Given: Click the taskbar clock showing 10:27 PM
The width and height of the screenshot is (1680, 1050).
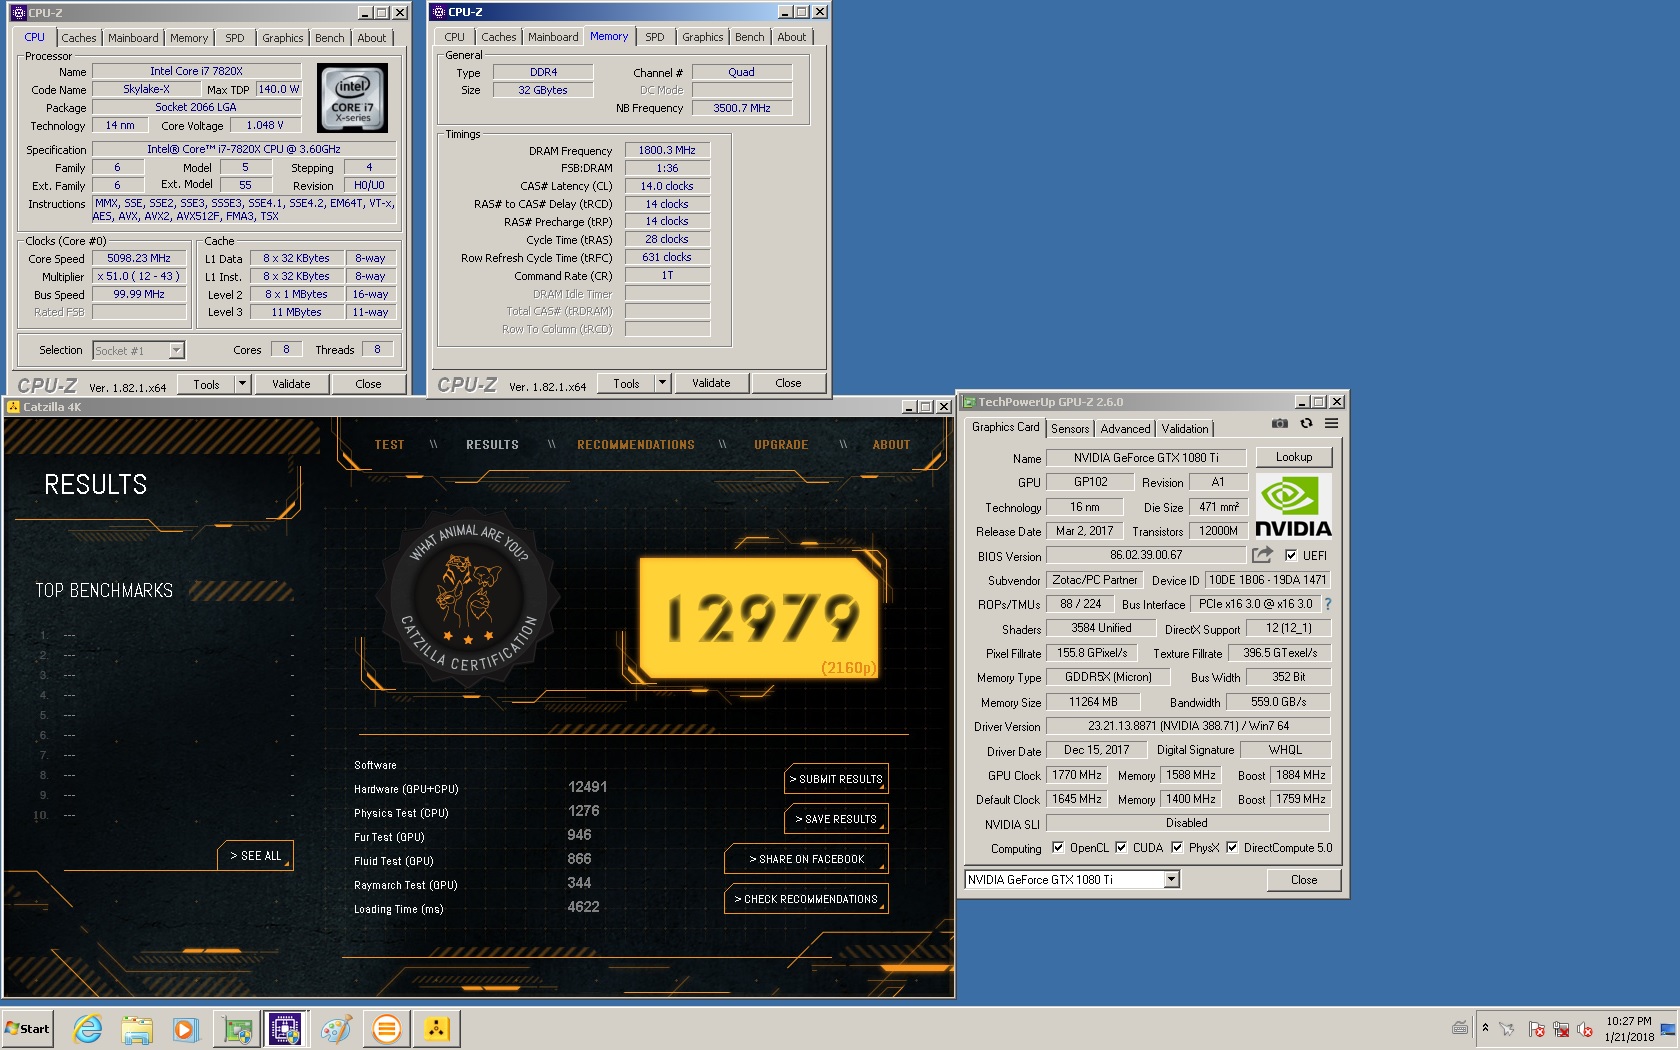Looking at the screenshot, I should pos(1629,1029).
